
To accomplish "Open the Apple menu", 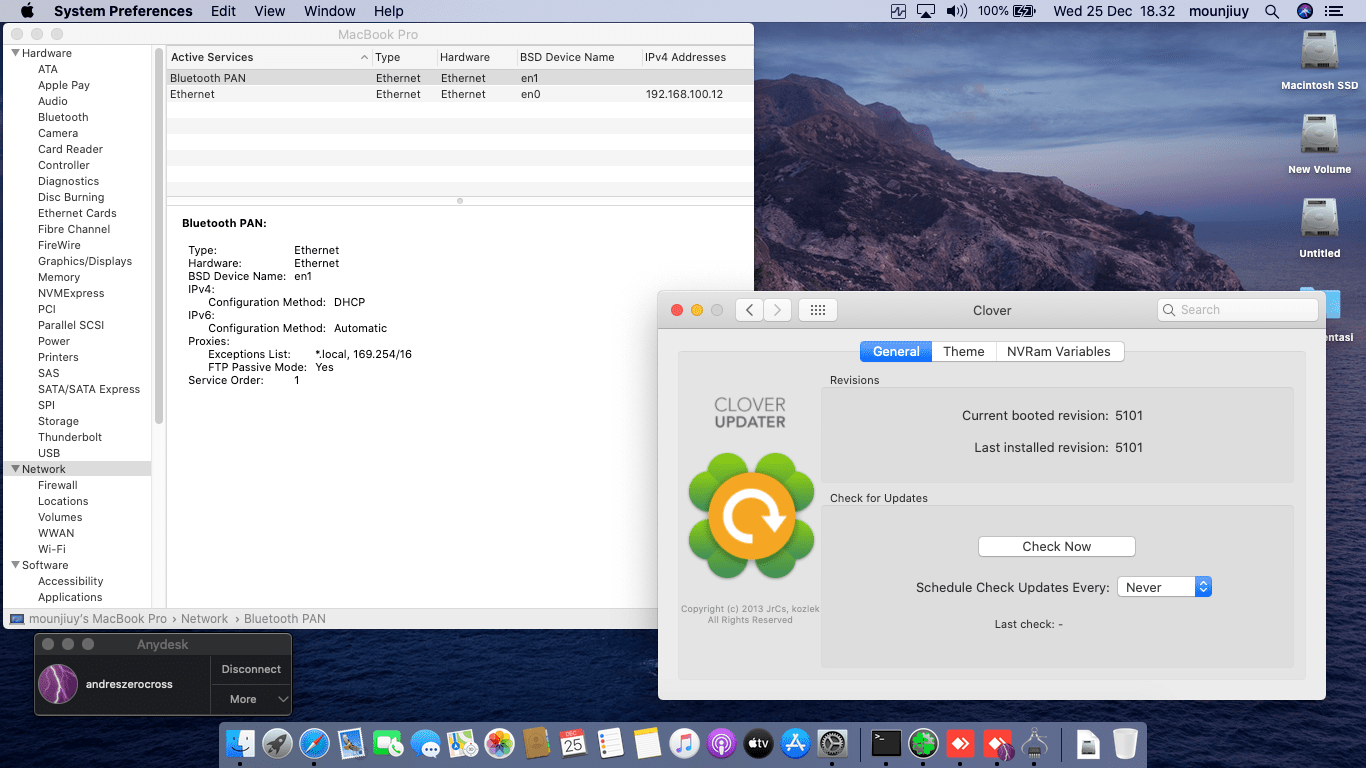I will (x=27, y=11).
